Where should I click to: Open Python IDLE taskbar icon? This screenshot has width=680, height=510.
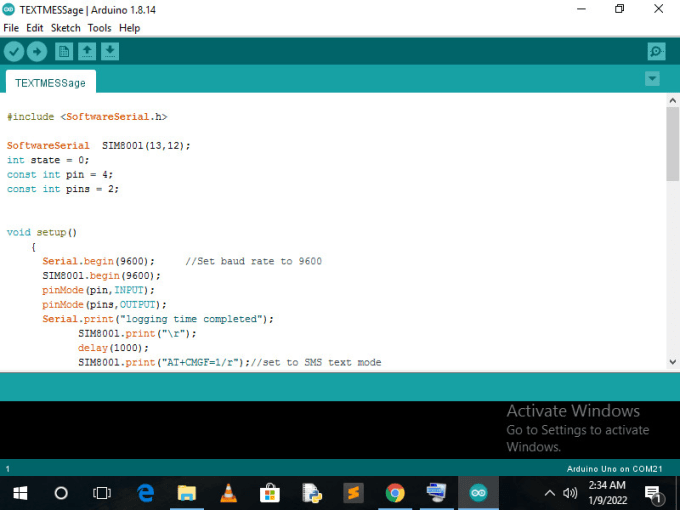tap(311, 493)
